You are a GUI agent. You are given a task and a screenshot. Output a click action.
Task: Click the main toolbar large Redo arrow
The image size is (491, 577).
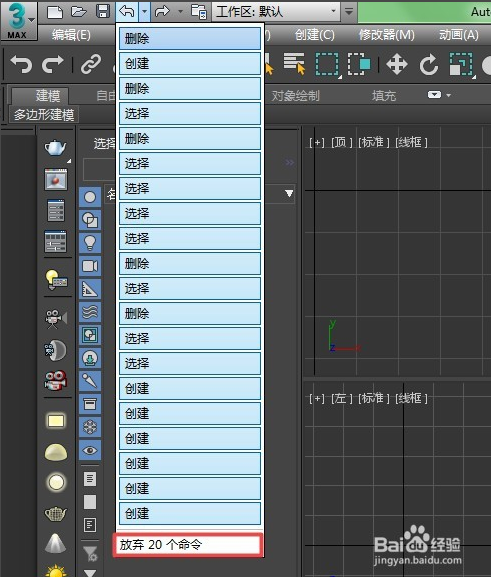tap(53, 64)
